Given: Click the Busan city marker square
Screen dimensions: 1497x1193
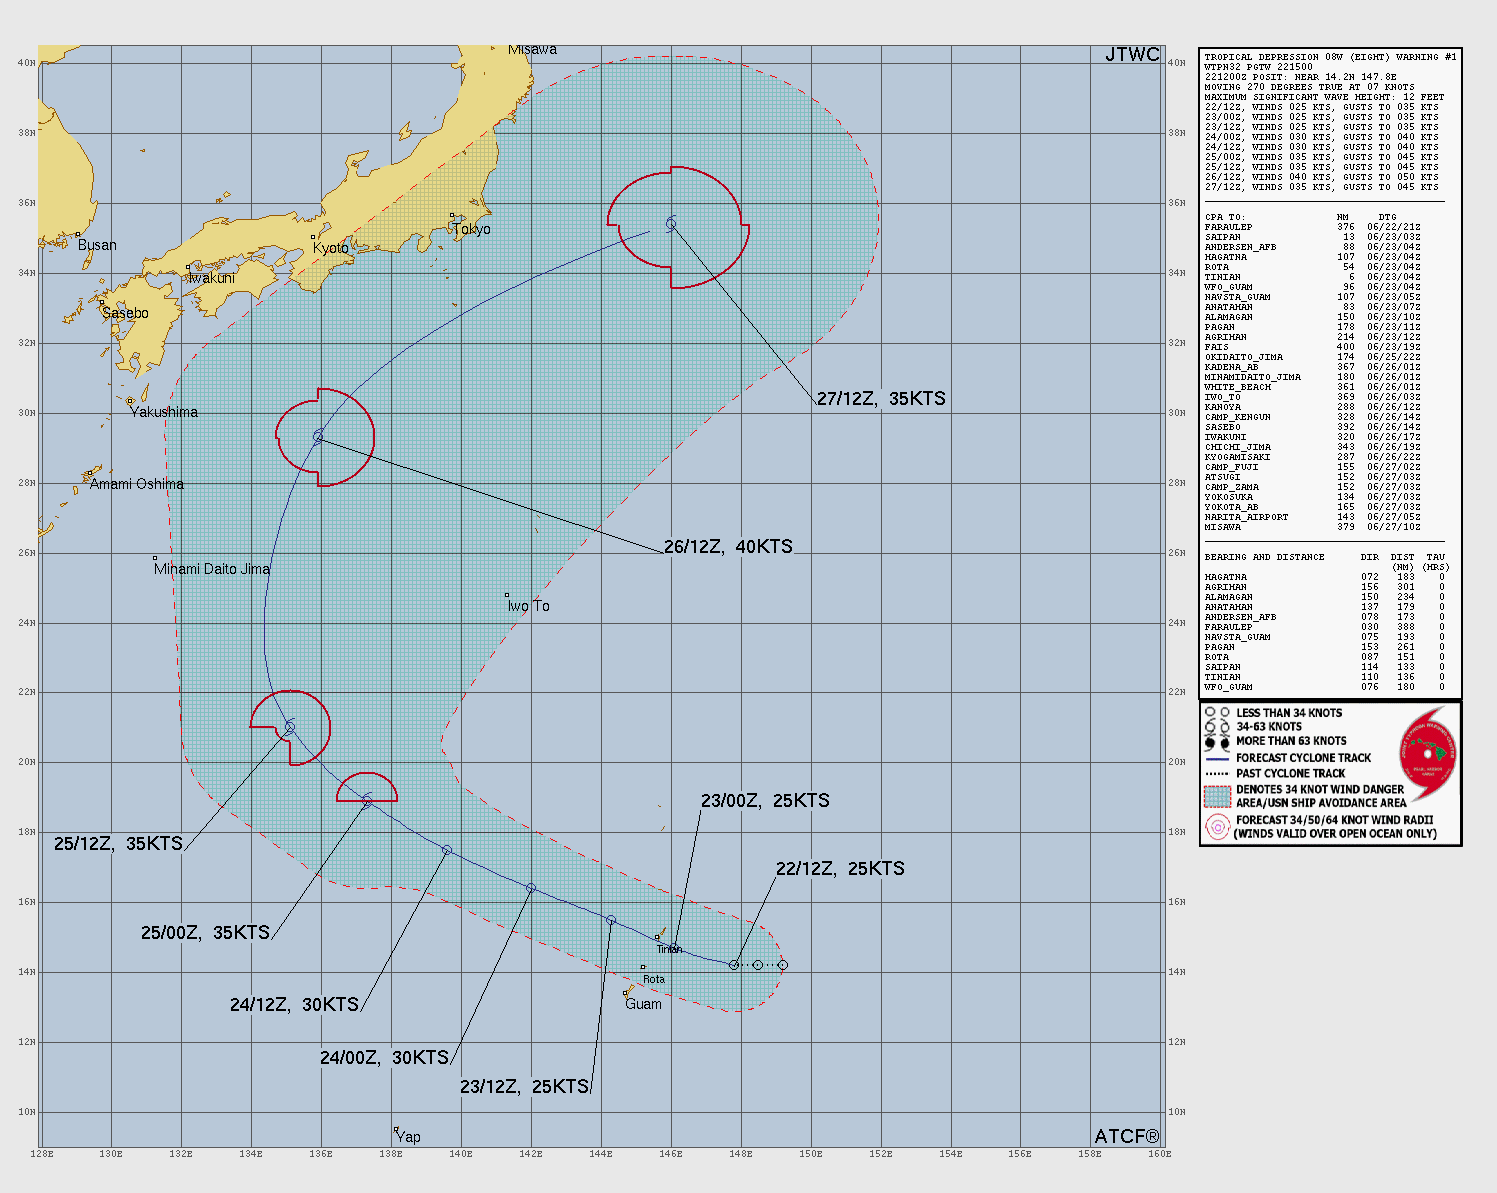Looking at the screenshot, I should (x=78, y=235).
